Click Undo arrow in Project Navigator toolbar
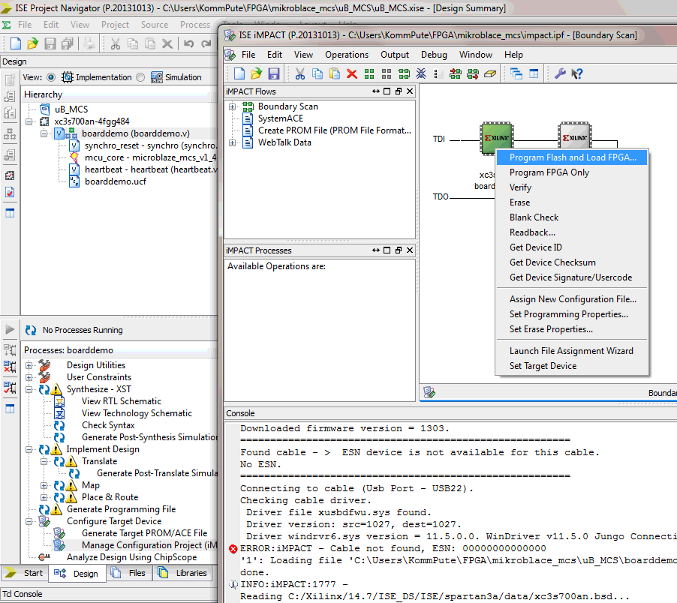 pyautogui.click(x=189, y=44)
